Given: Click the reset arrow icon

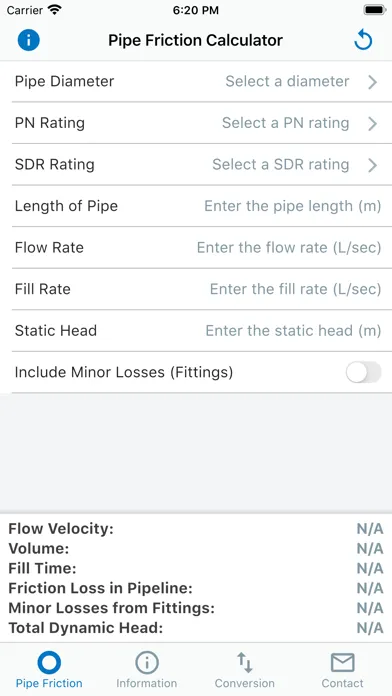Looking at the screenshot, I should (x=363, y=40).
